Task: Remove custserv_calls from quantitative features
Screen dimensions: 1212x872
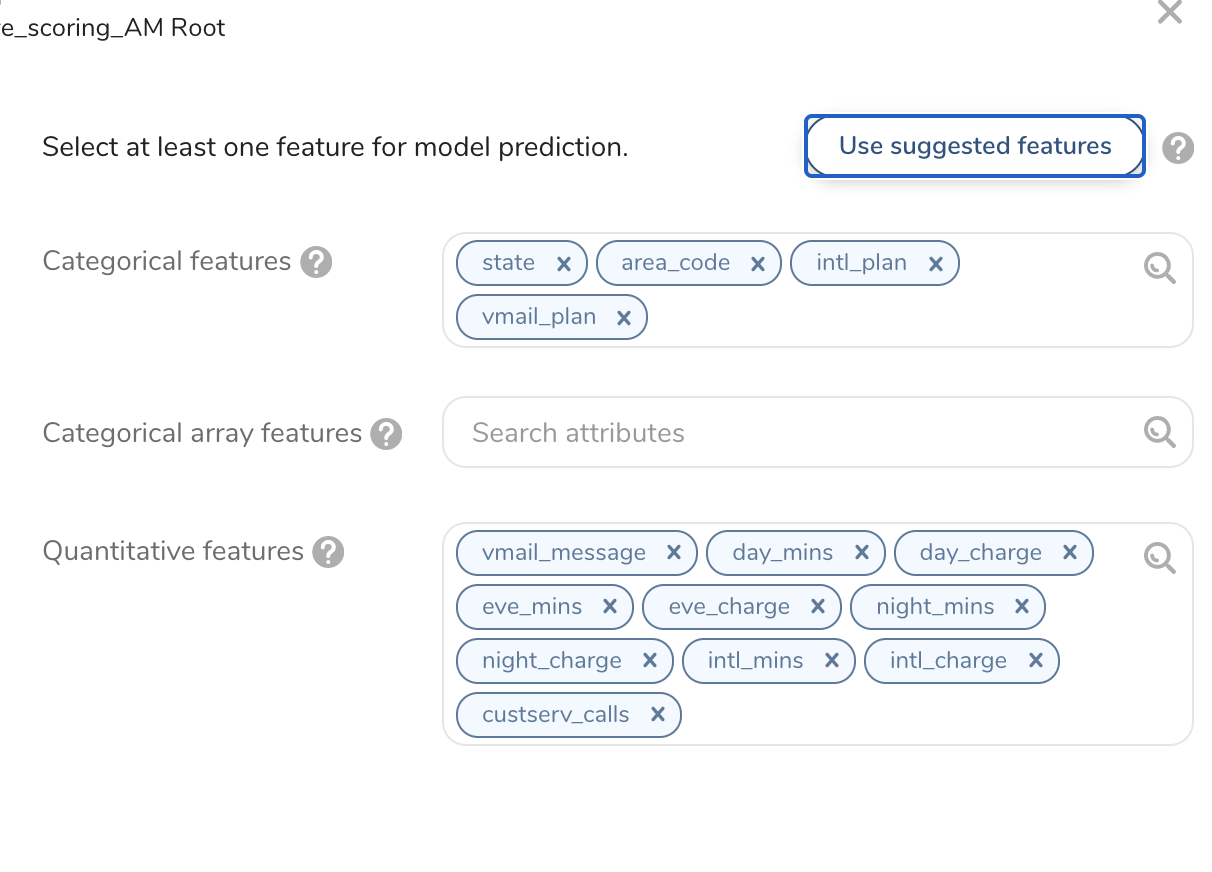Action: [x=658, y=715]
